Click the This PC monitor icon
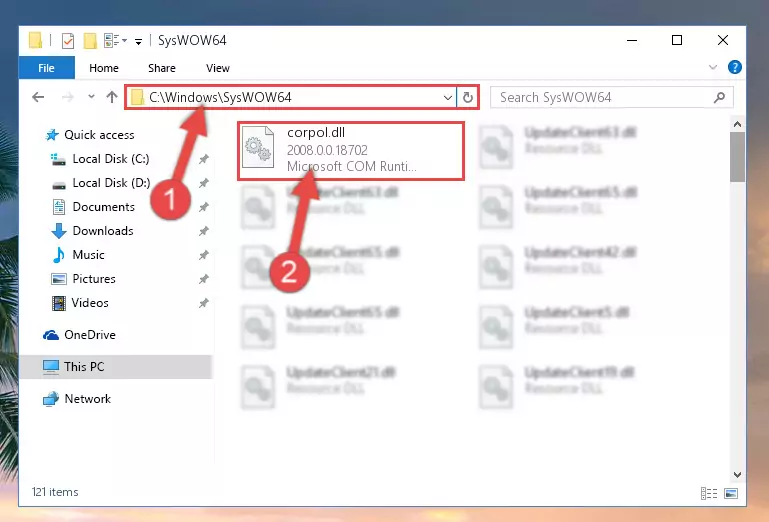The width and height of the screenshot is (769, 522). point(51,367)
